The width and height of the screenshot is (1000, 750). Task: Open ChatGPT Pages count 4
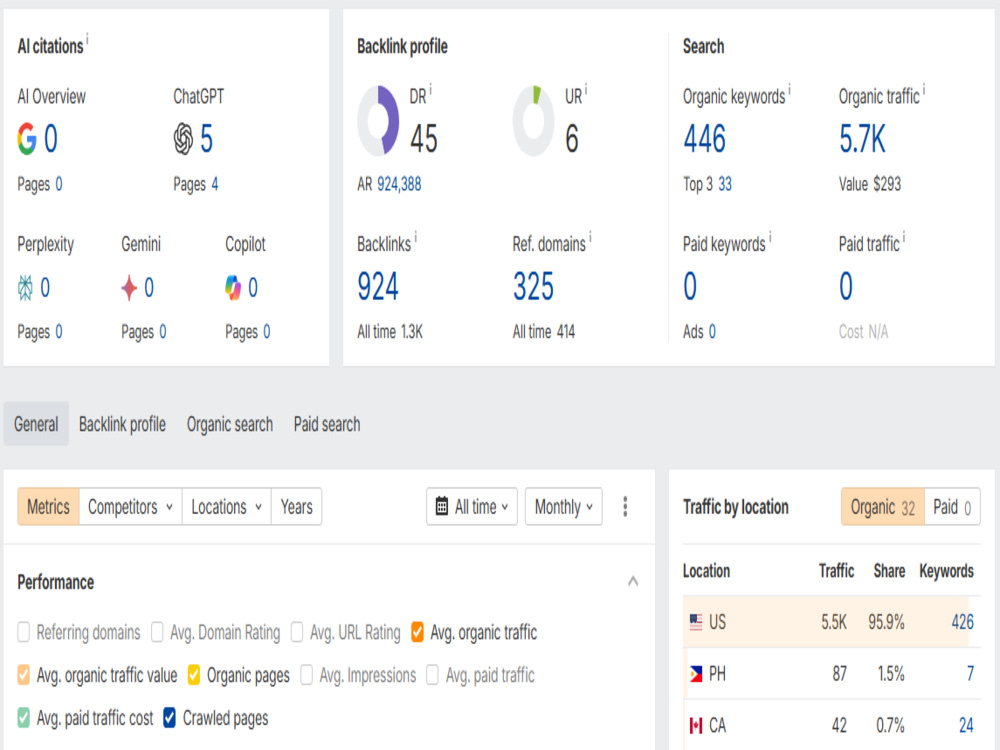(x=215, y=184)
